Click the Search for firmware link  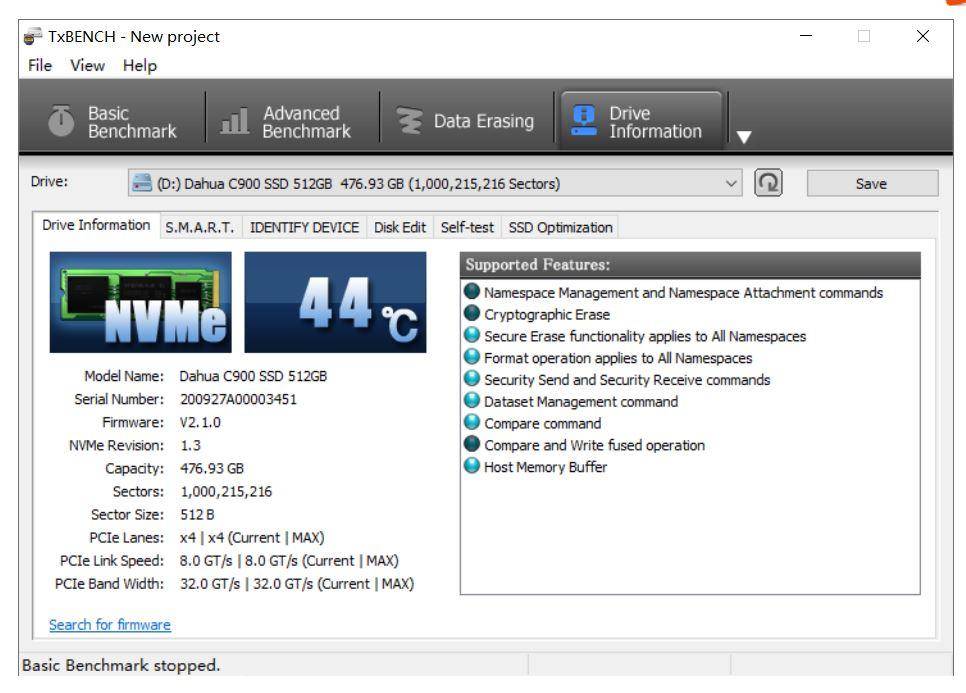pyautogui.click(x=110, y=625)
